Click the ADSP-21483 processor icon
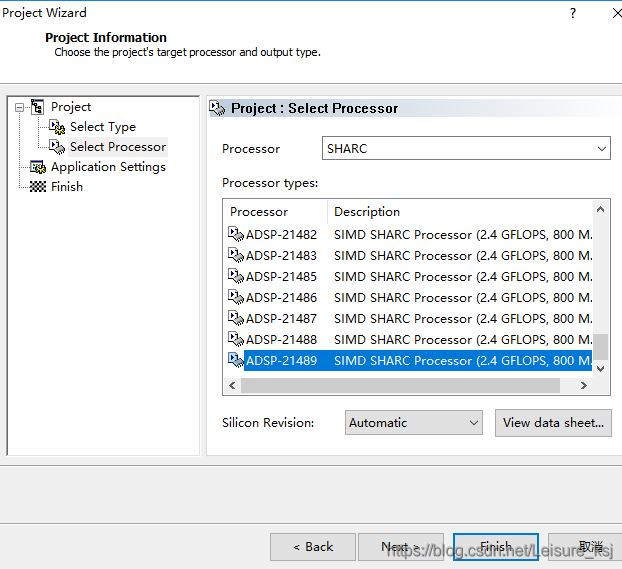The height and width of the screenshot is (569, 622). (236, 255)
